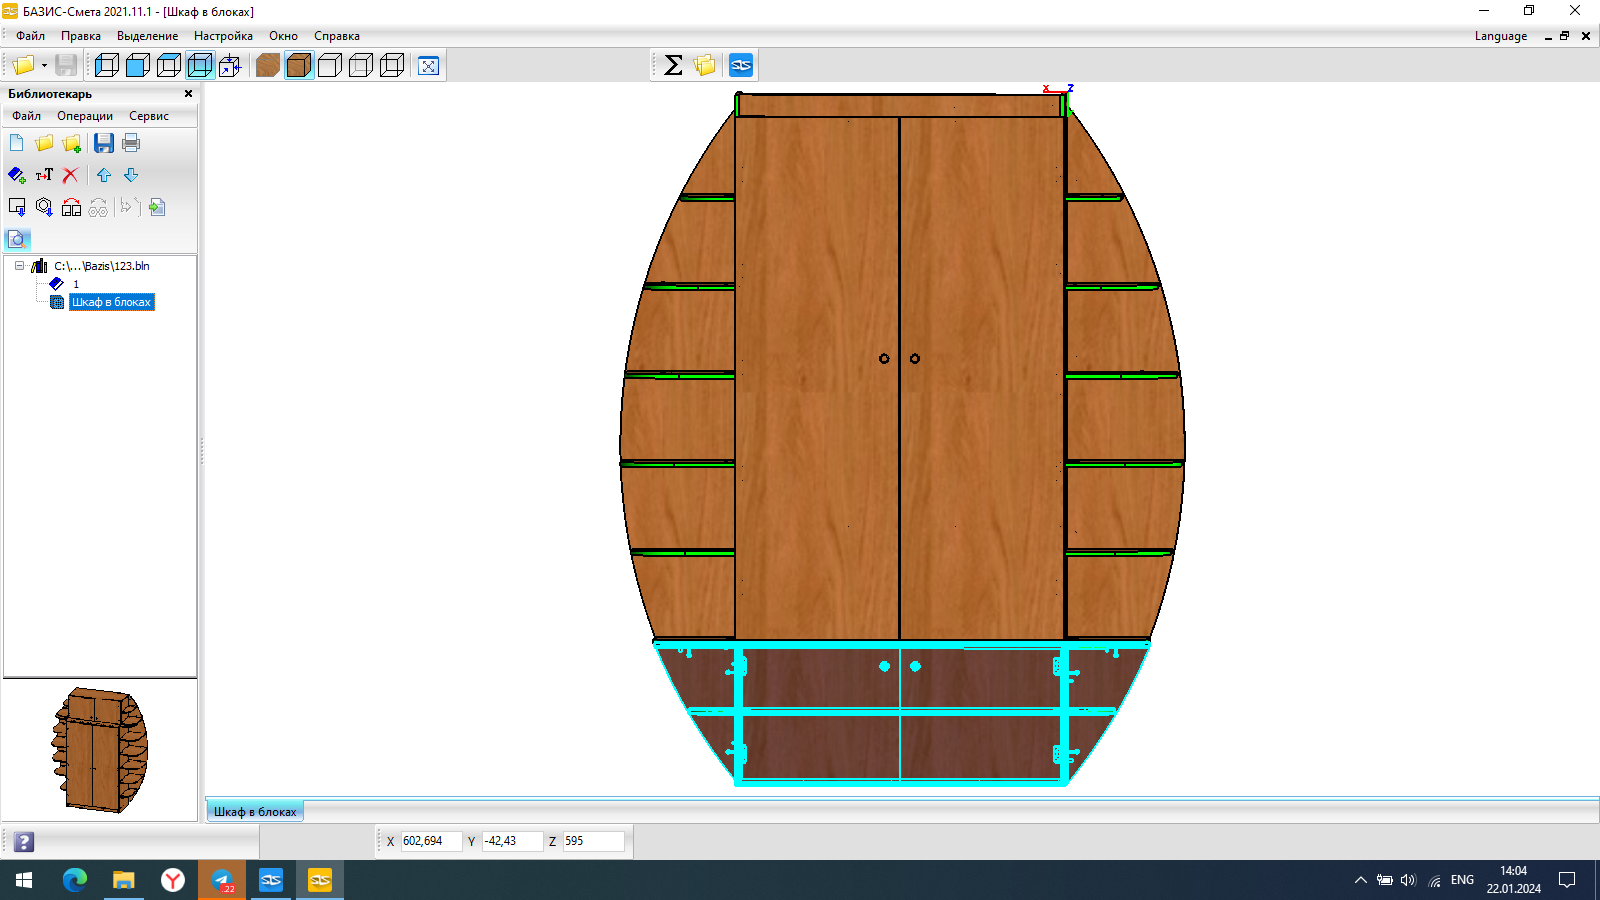The image size is (1600, 900).
Task: Click the library save floppy disk icon
Action: point(104,143)
